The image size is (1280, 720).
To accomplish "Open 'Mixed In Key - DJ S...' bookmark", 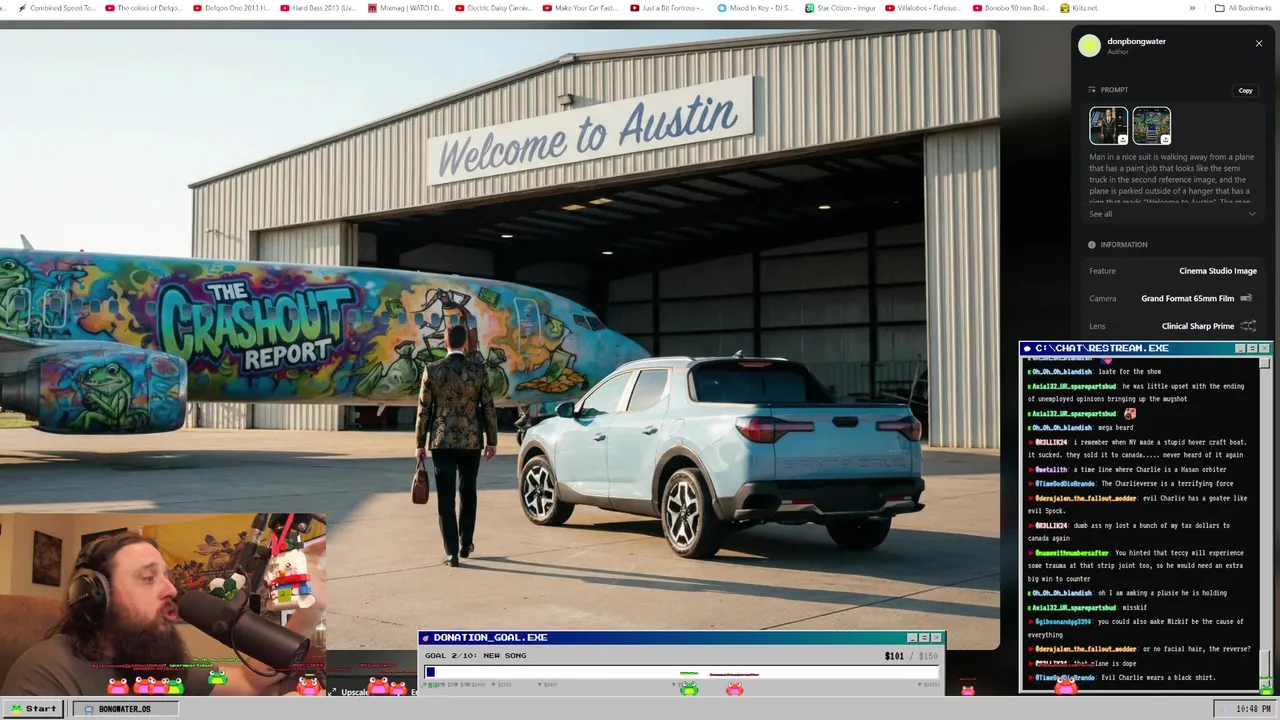I will pyautogui.click(x=755, y=8).
